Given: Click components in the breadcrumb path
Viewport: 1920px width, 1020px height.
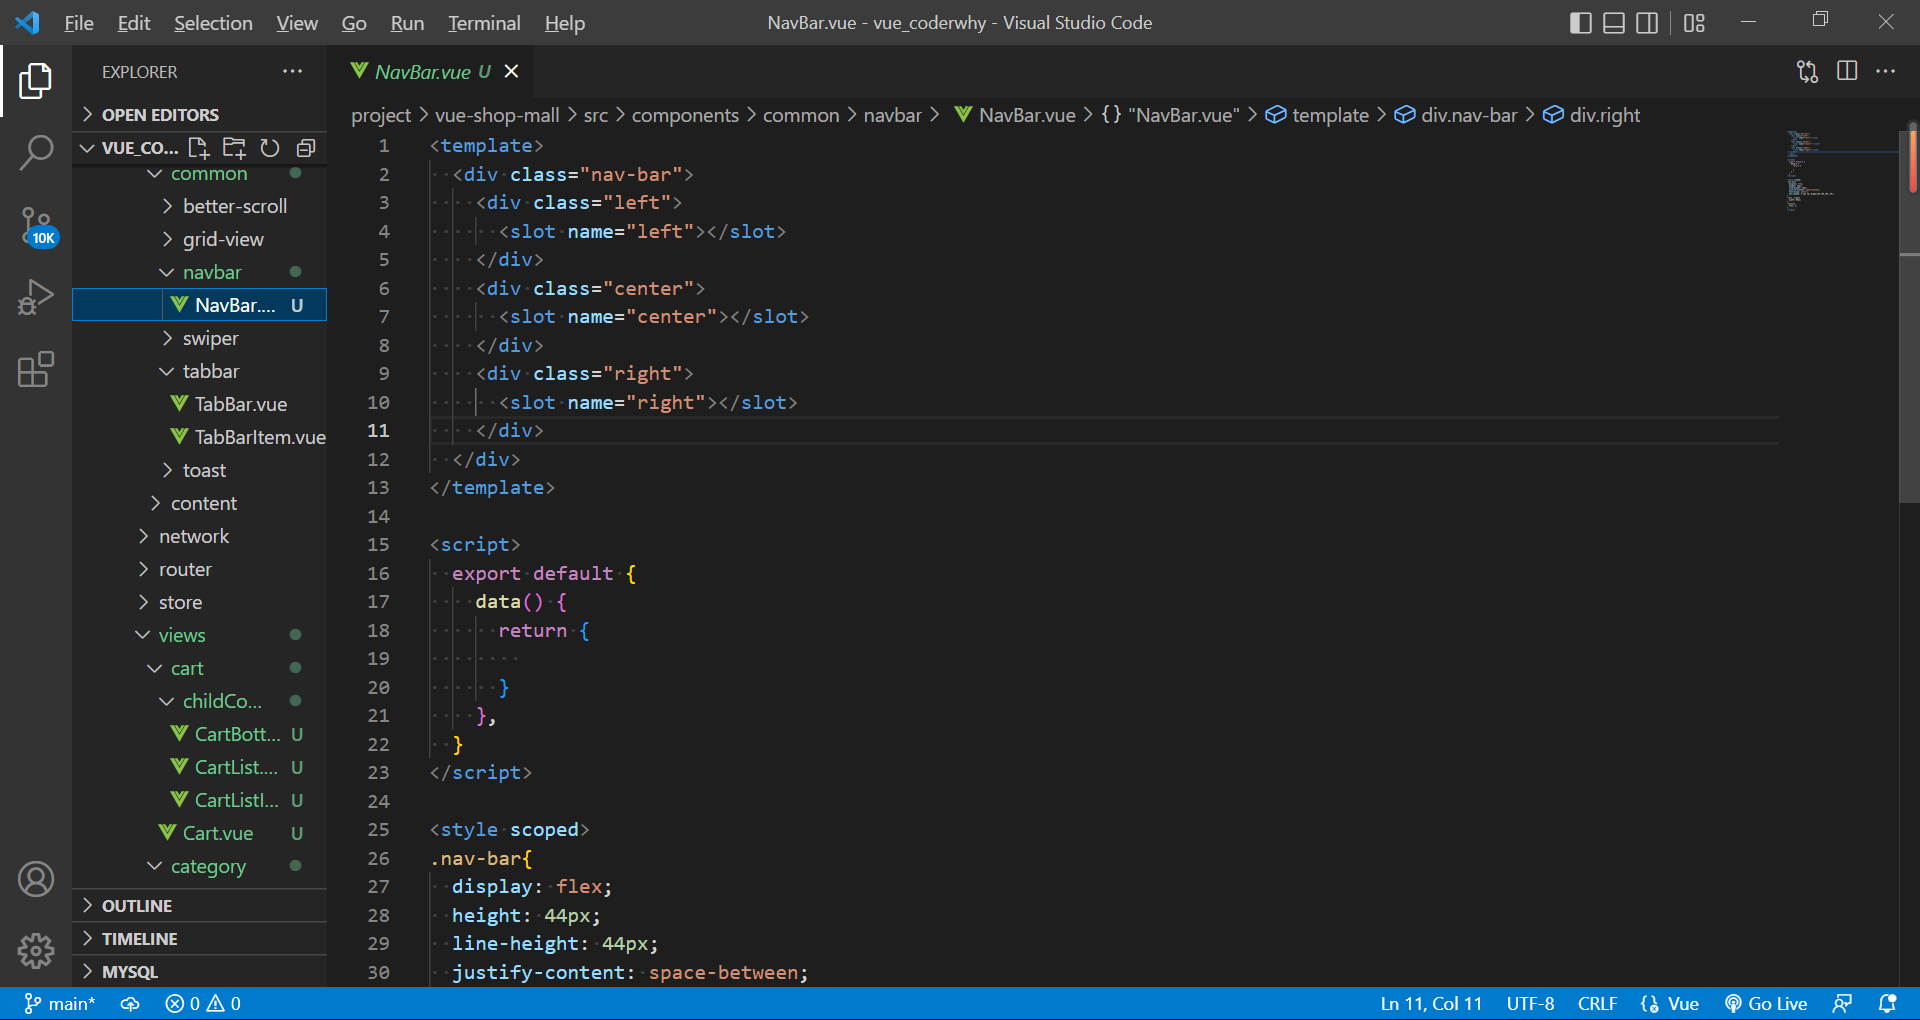Looking at the screenshot, I should click(685, 115).
